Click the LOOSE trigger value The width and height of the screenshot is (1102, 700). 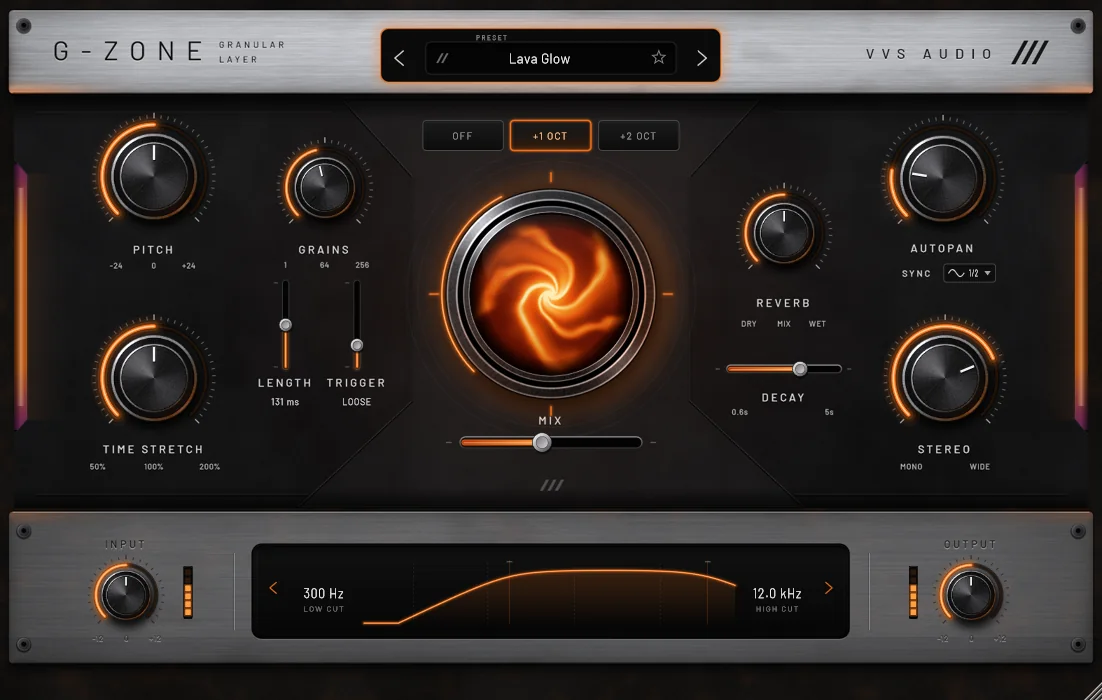356,402
